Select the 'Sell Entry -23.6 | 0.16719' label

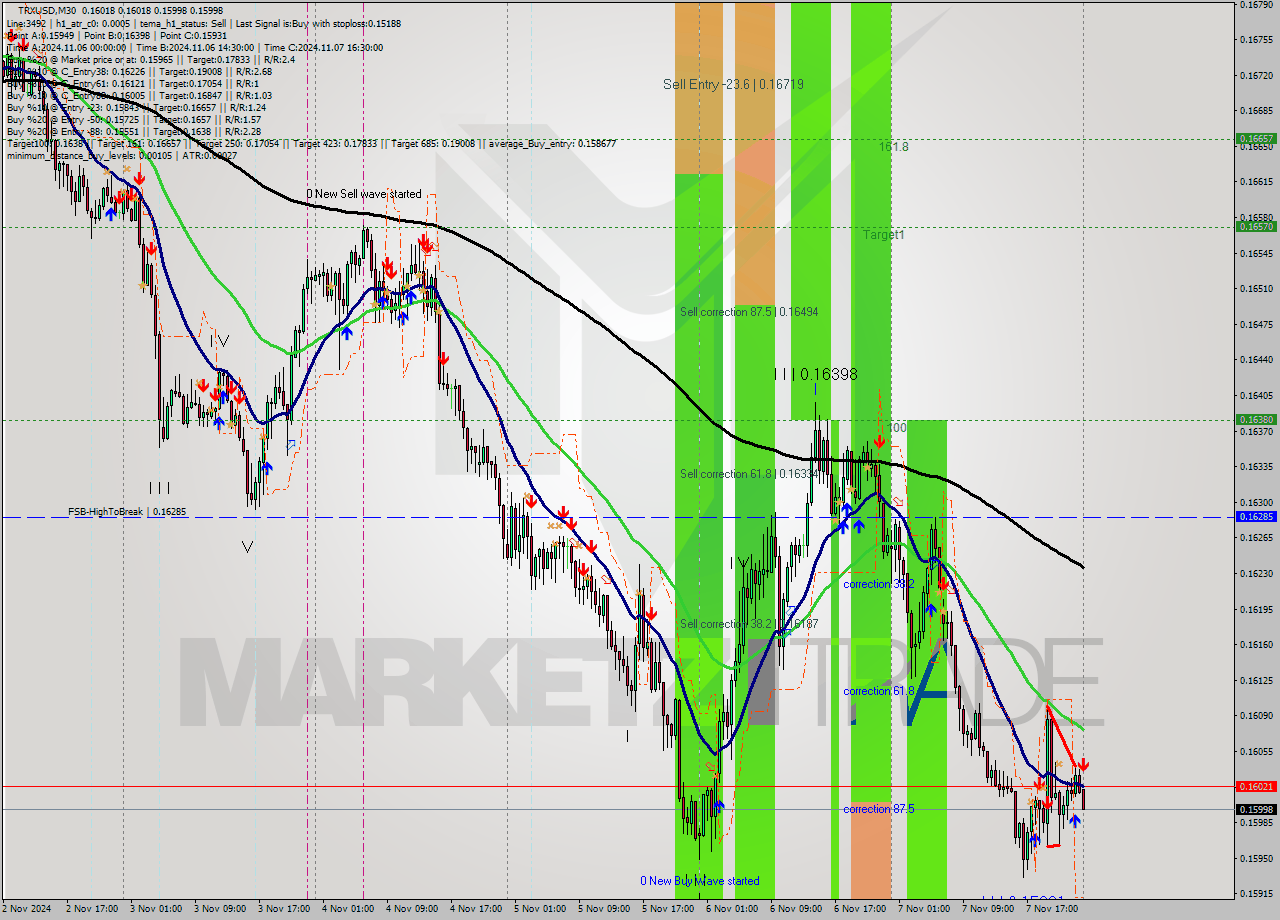coord(733,85)
